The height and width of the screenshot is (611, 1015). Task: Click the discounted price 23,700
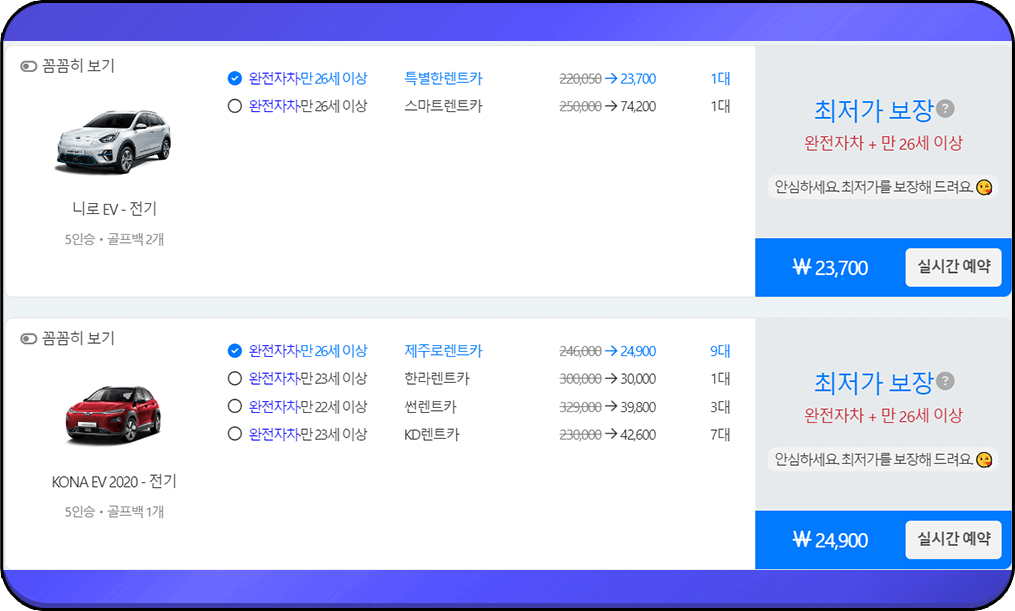pyautogui.click(x=637, y=77)
